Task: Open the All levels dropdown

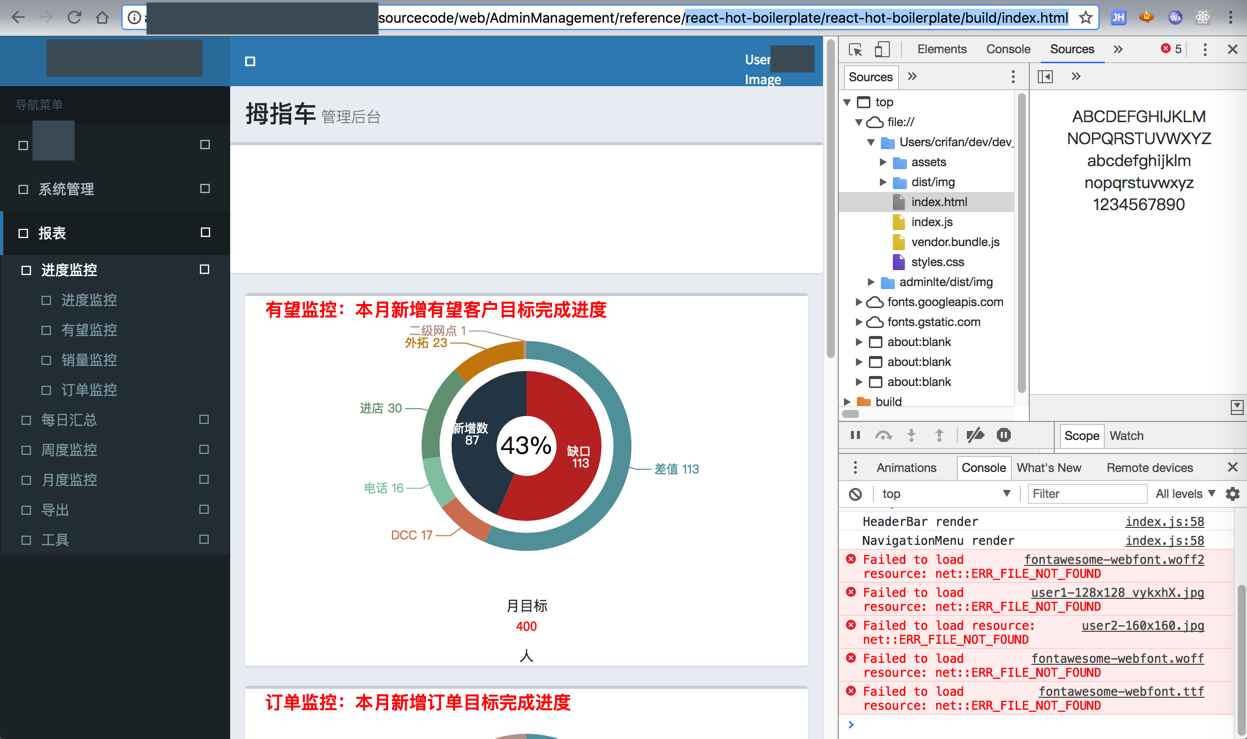Action: [1185, 494]
